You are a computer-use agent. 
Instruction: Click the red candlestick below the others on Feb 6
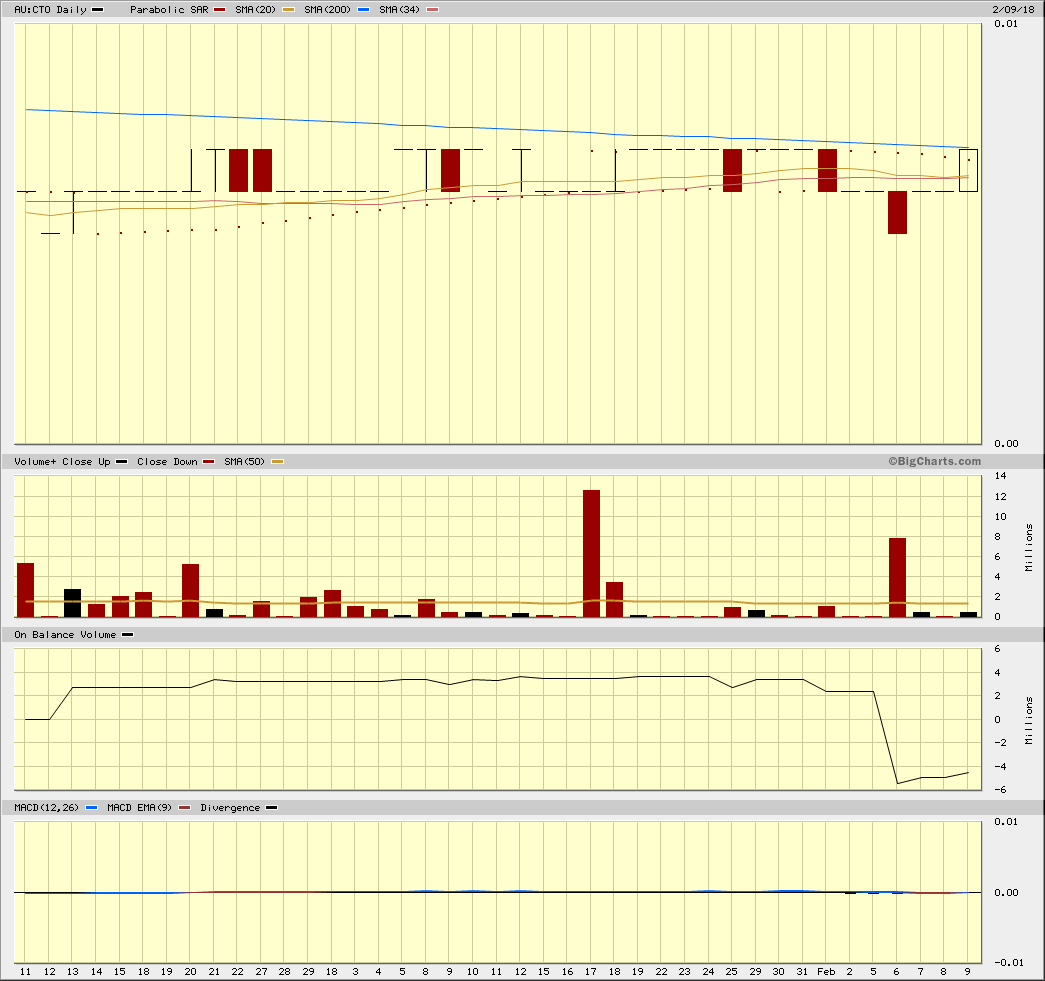tap(897, 213)
